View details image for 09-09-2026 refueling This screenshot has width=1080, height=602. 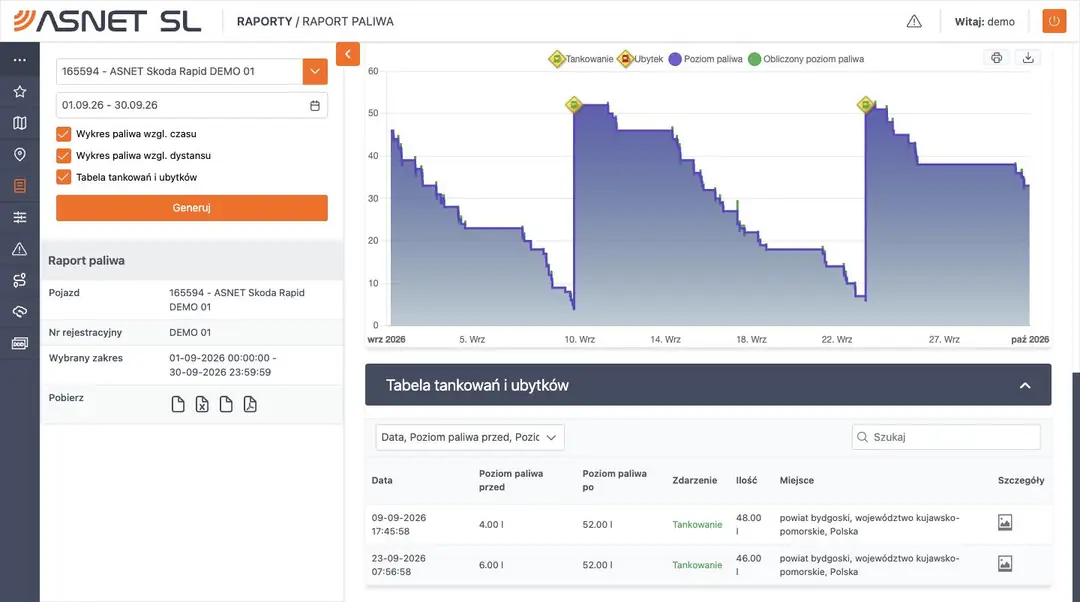click(x=1005, y=523)
